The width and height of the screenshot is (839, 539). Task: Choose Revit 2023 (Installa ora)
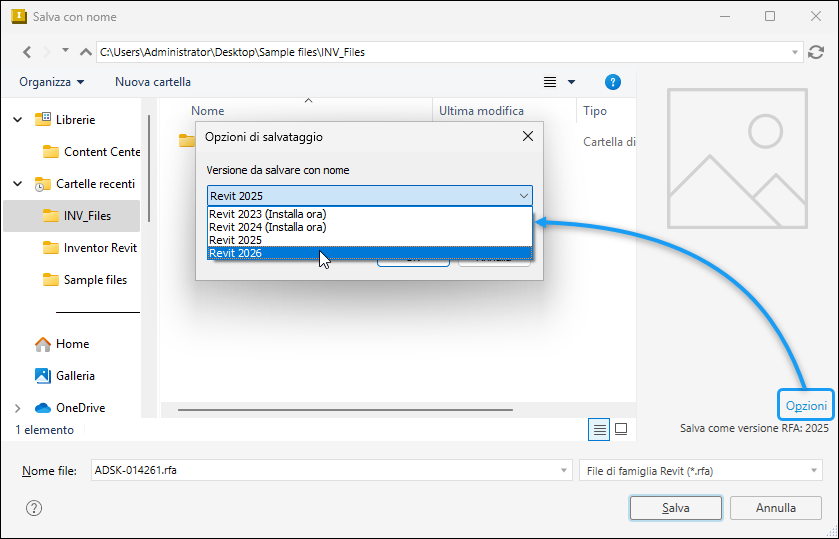(x=370, y=214)
